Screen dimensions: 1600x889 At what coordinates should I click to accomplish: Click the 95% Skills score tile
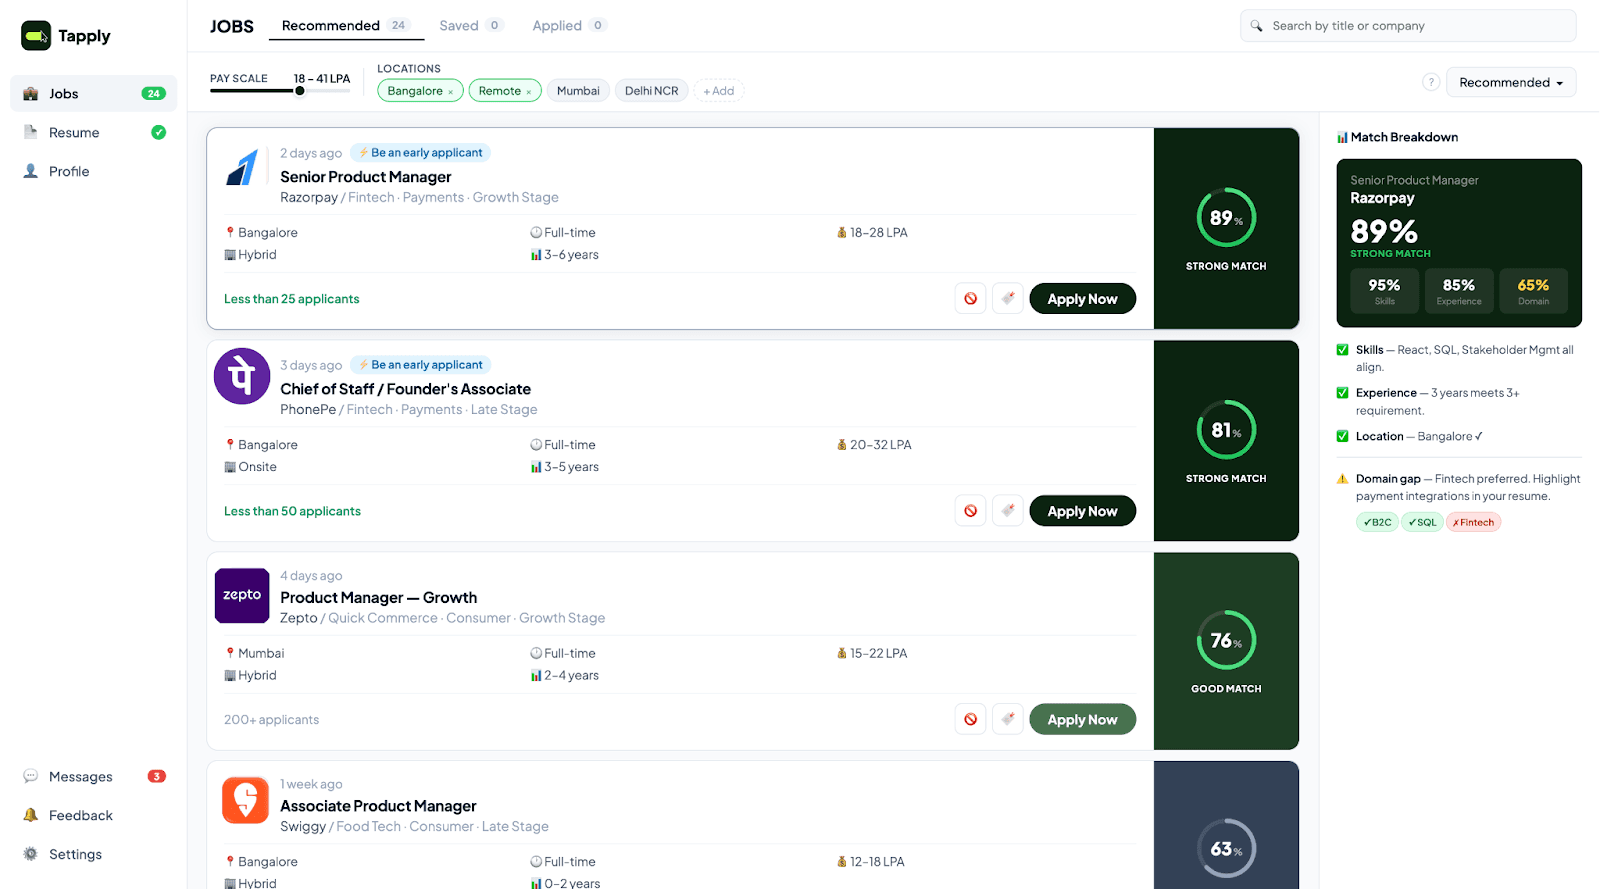point(1384,291)
